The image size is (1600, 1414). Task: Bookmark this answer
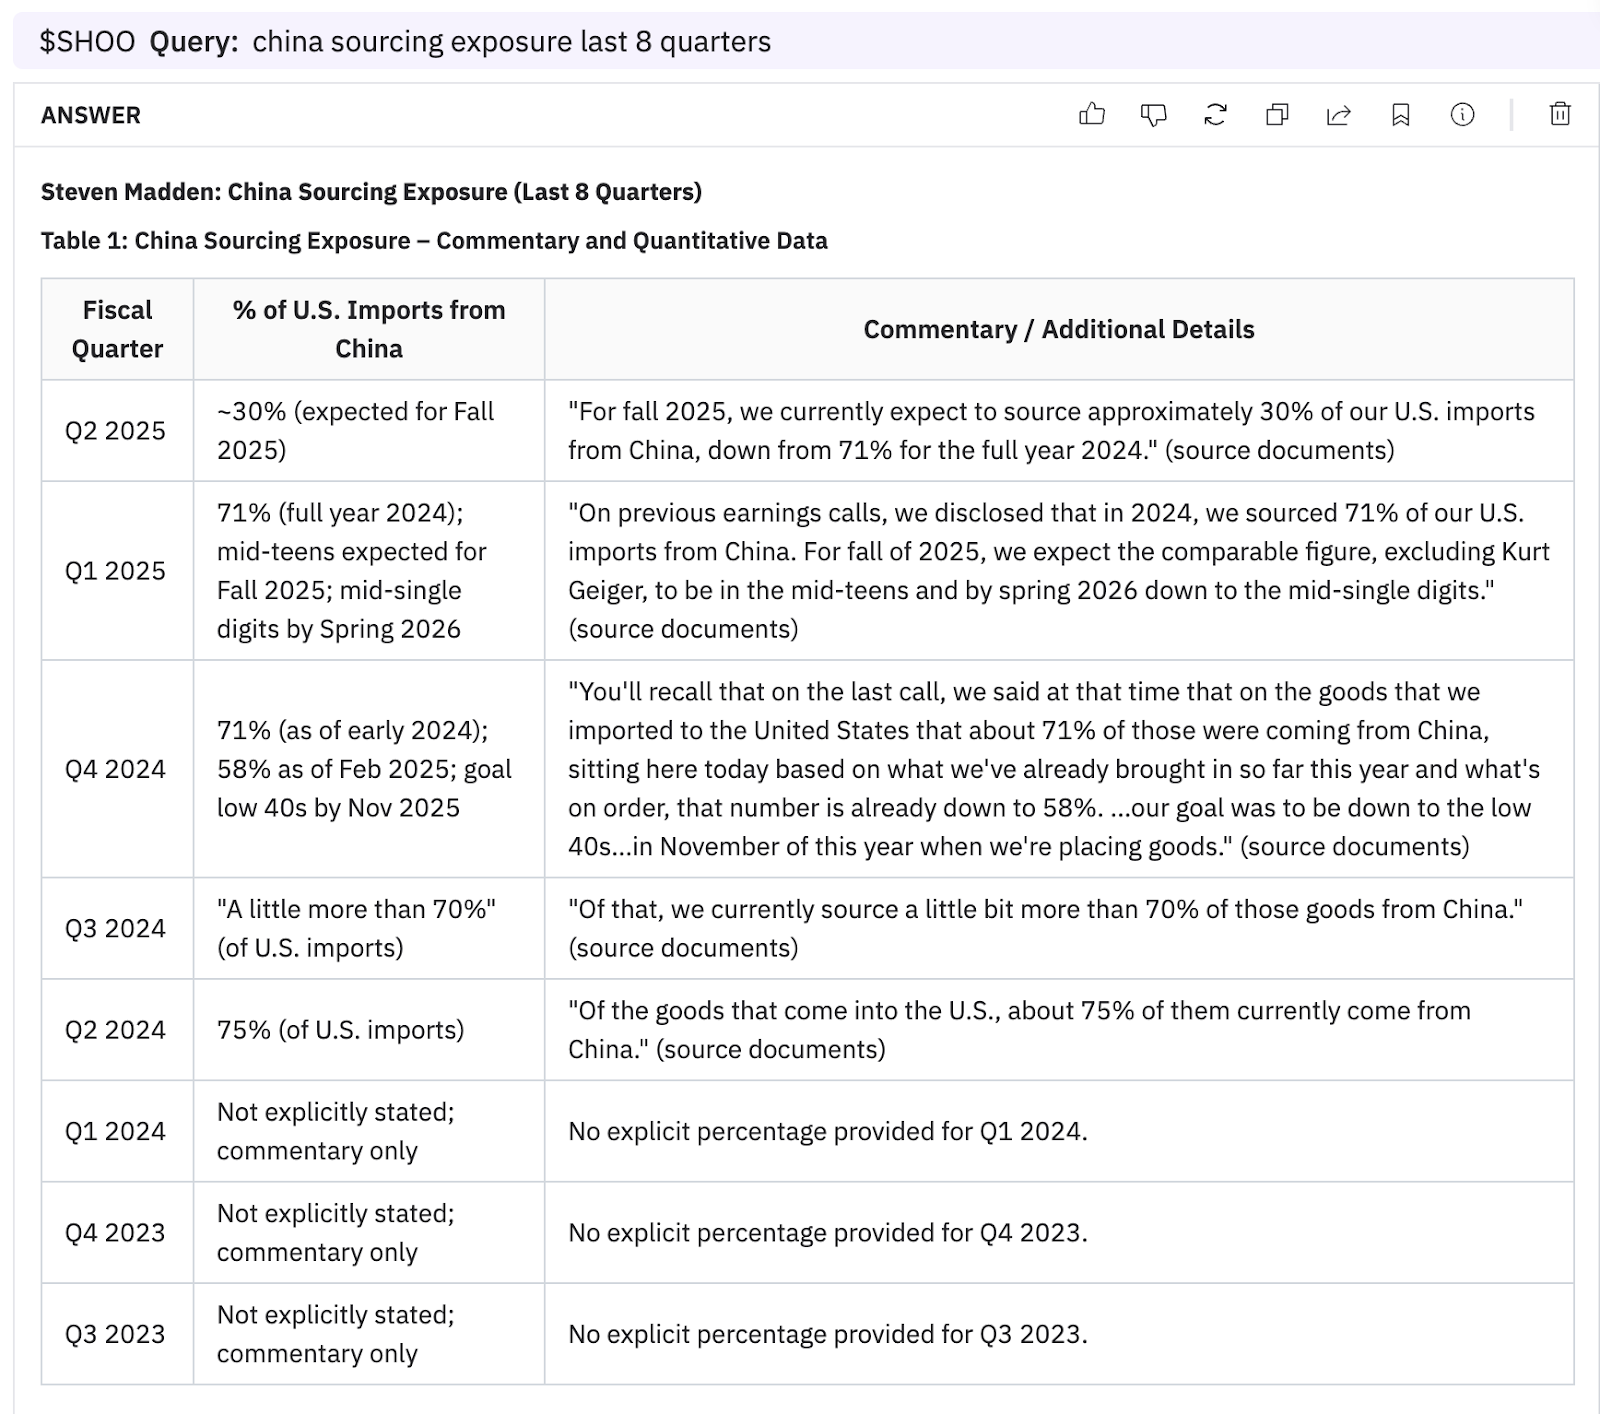pos(1400,115)
